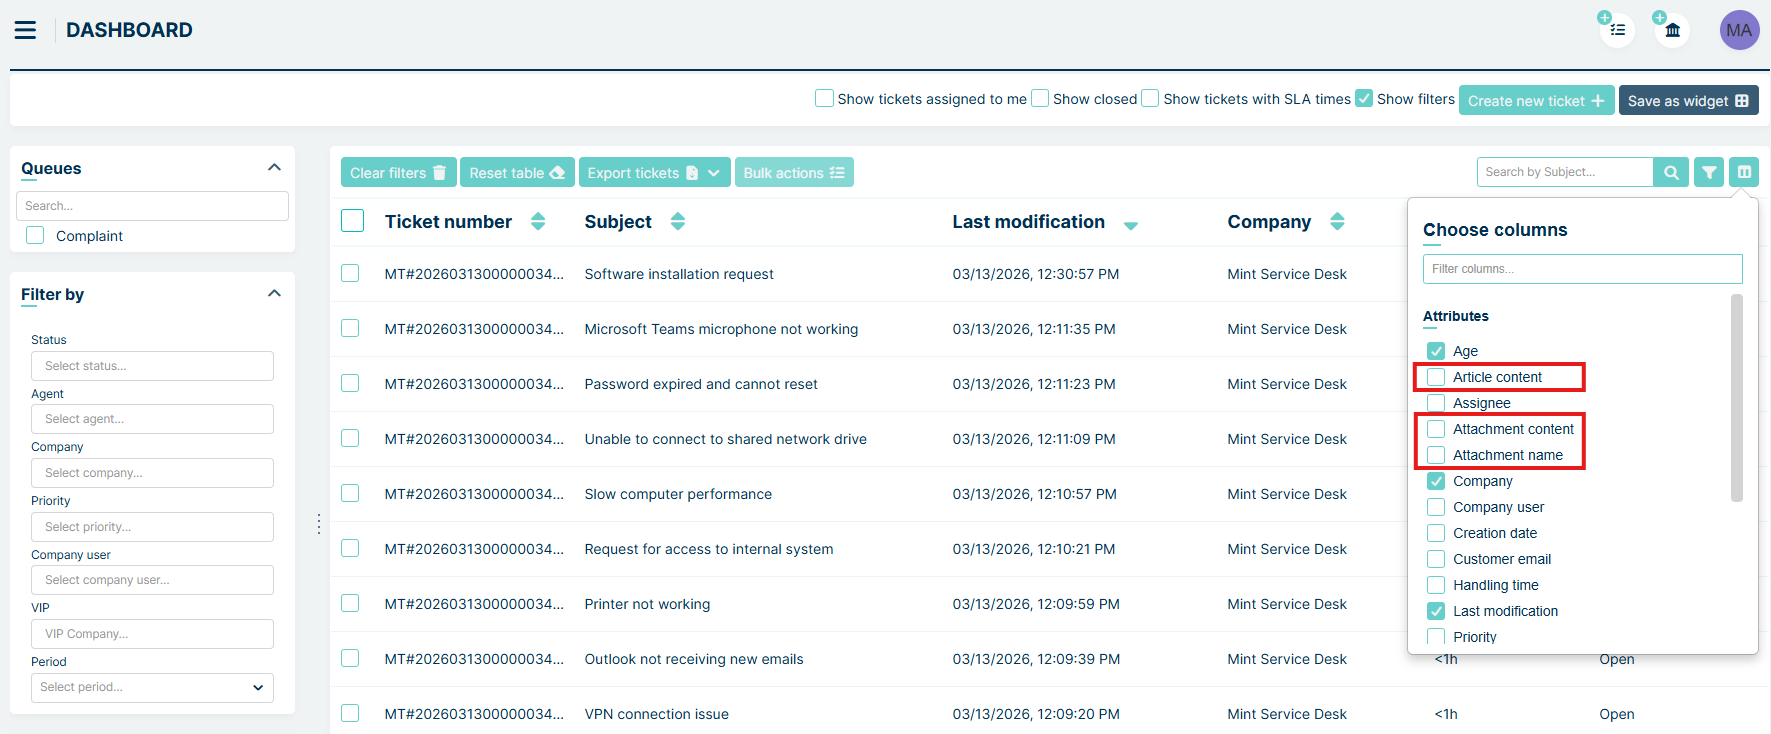Click the Subject column header
Viewport: 1771px width, 734px height.
tap(618, 222)
